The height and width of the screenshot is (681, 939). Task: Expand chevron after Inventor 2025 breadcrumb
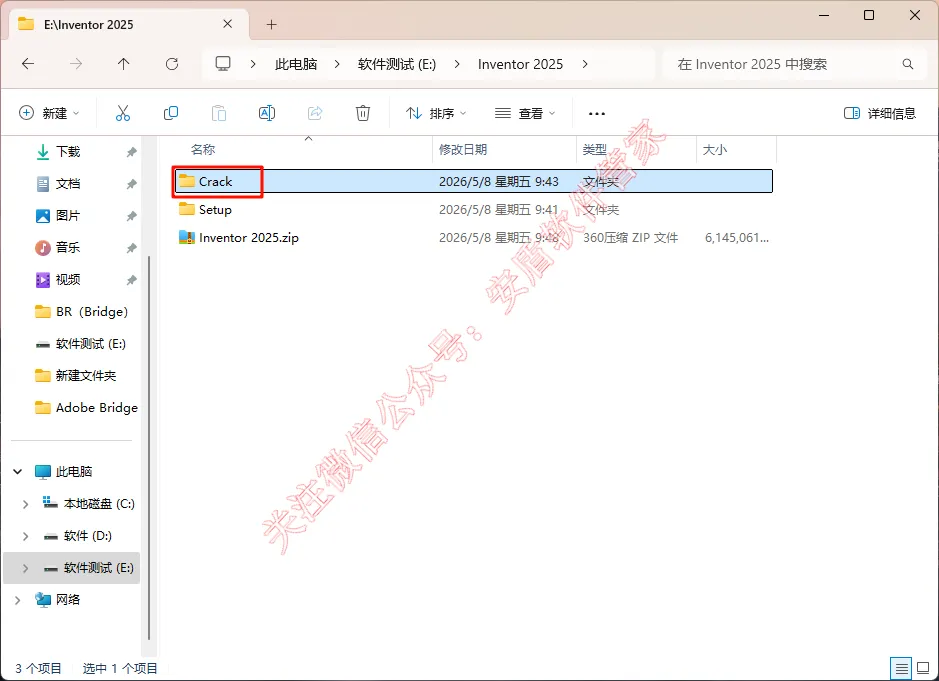[x=585, y=64]
